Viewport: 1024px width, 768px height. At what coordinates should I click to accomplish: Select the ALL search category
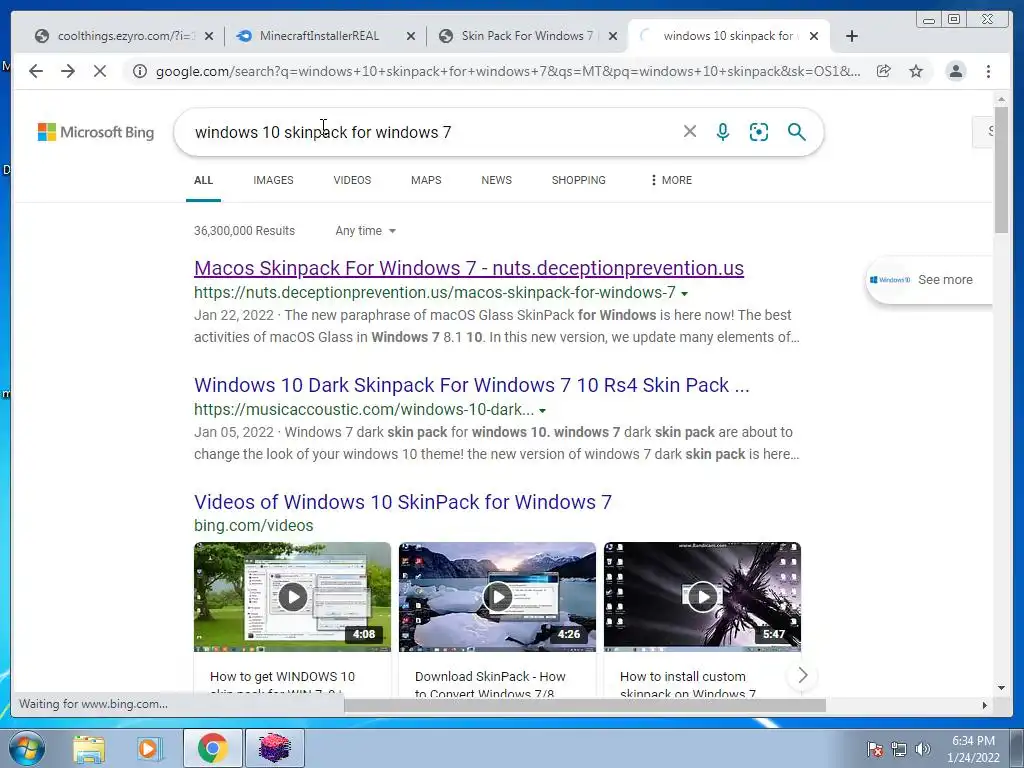[203, 180]
